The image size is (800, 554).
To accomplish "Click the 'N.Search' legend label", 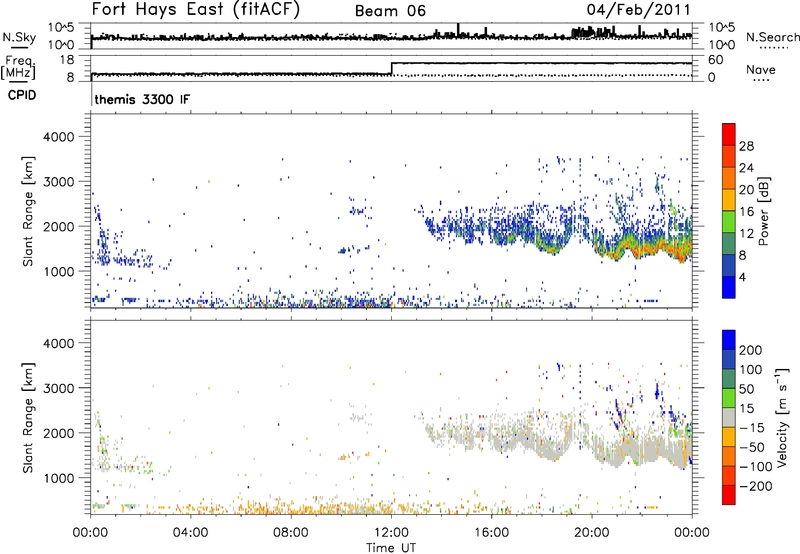I will [x=772, y=37].
